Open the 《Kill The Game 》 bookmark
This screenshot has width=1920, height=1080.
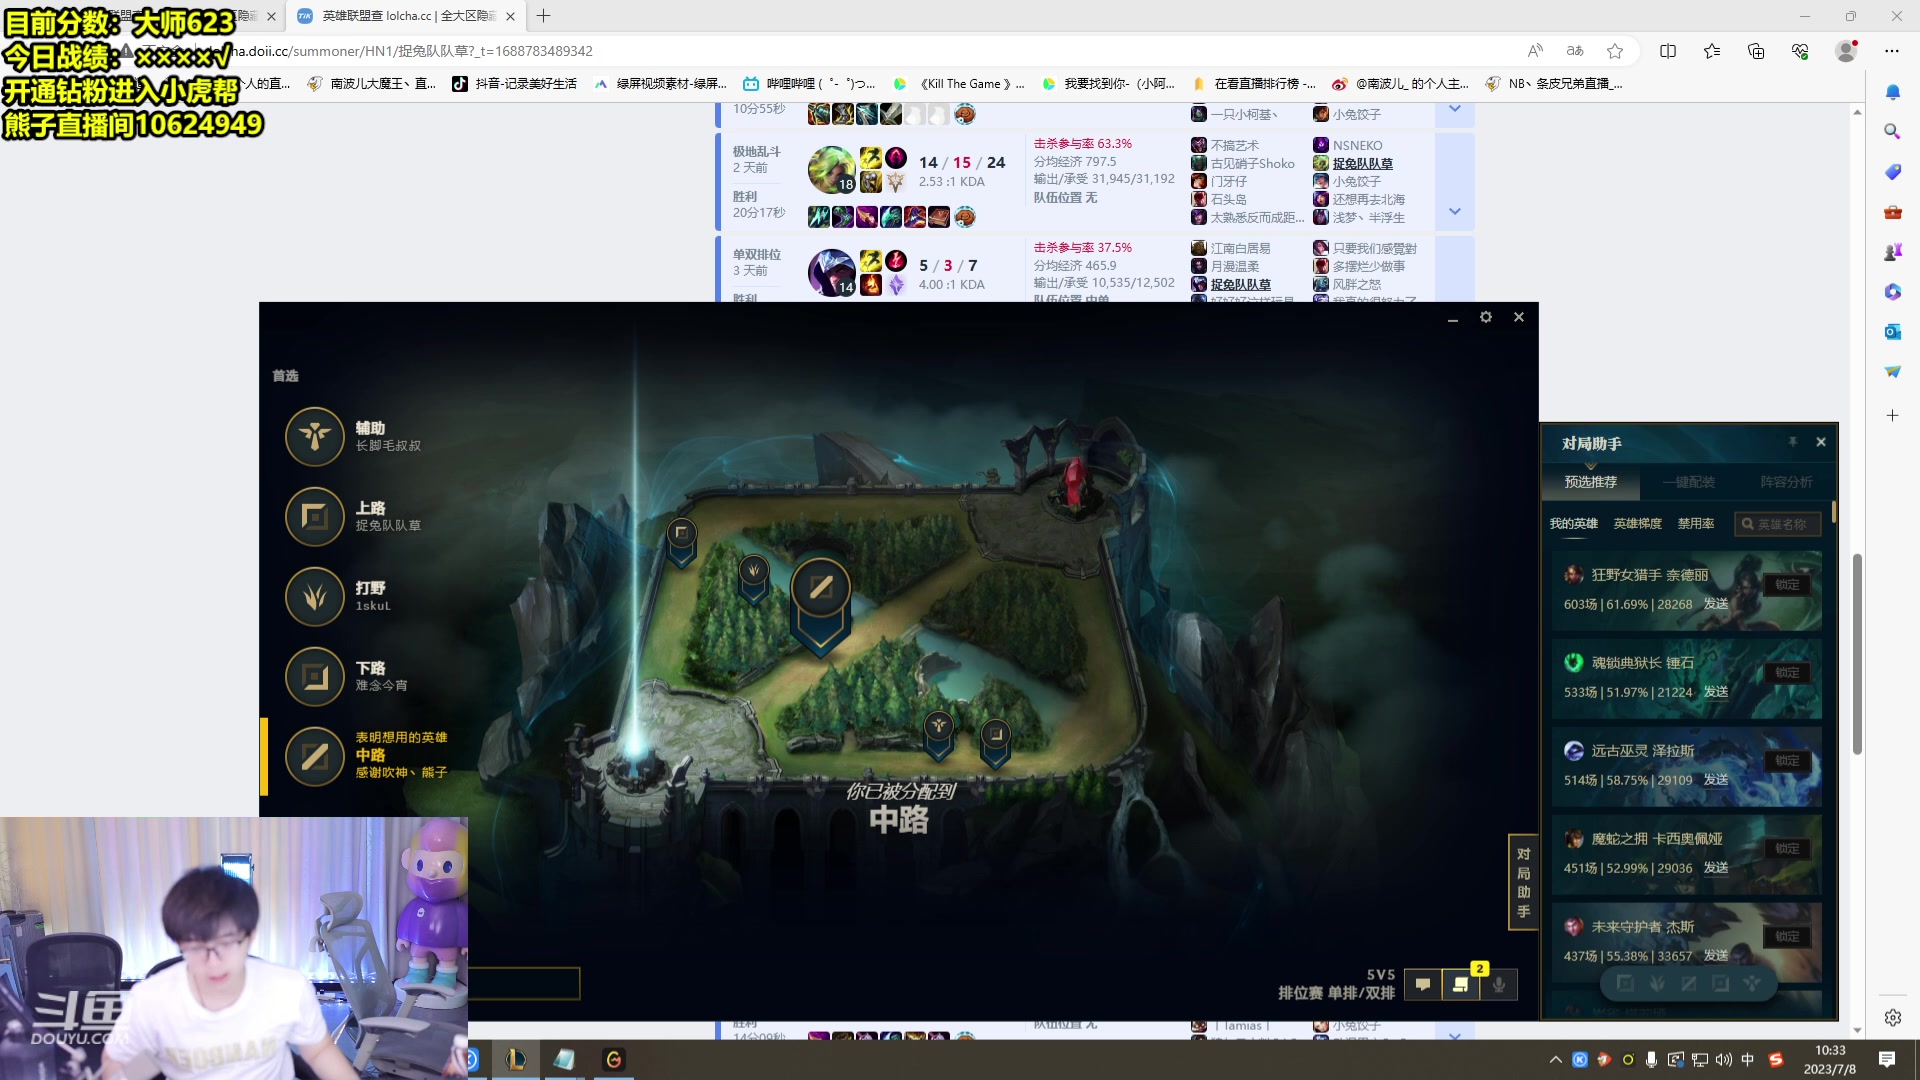click(960, 84)
